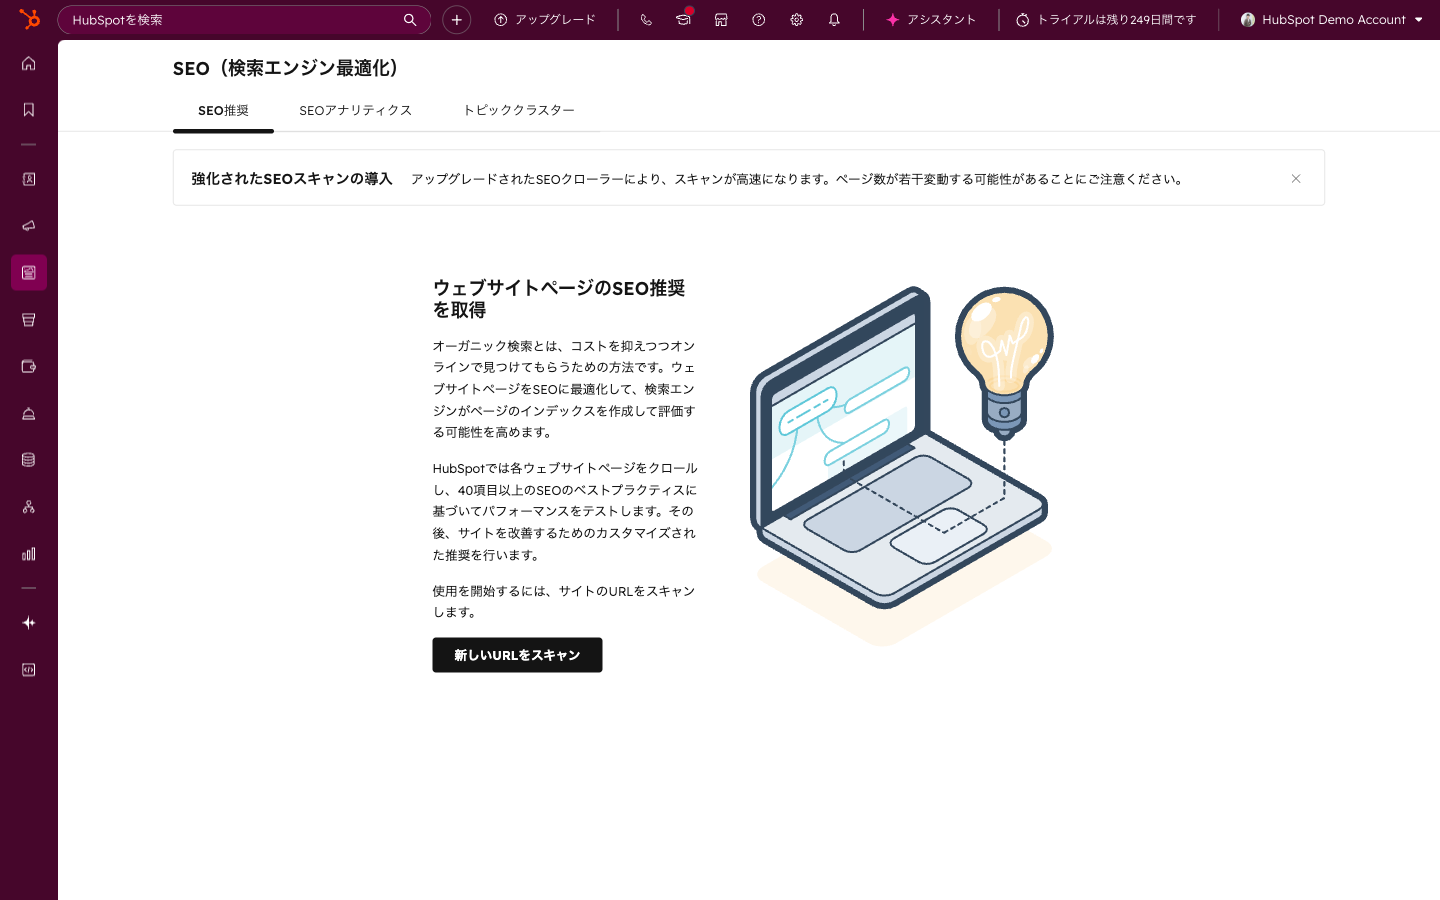Click the highlighted Content icon in the sidebar
Viewport: 1440px width, 900px height.
(x=28, y=272)
